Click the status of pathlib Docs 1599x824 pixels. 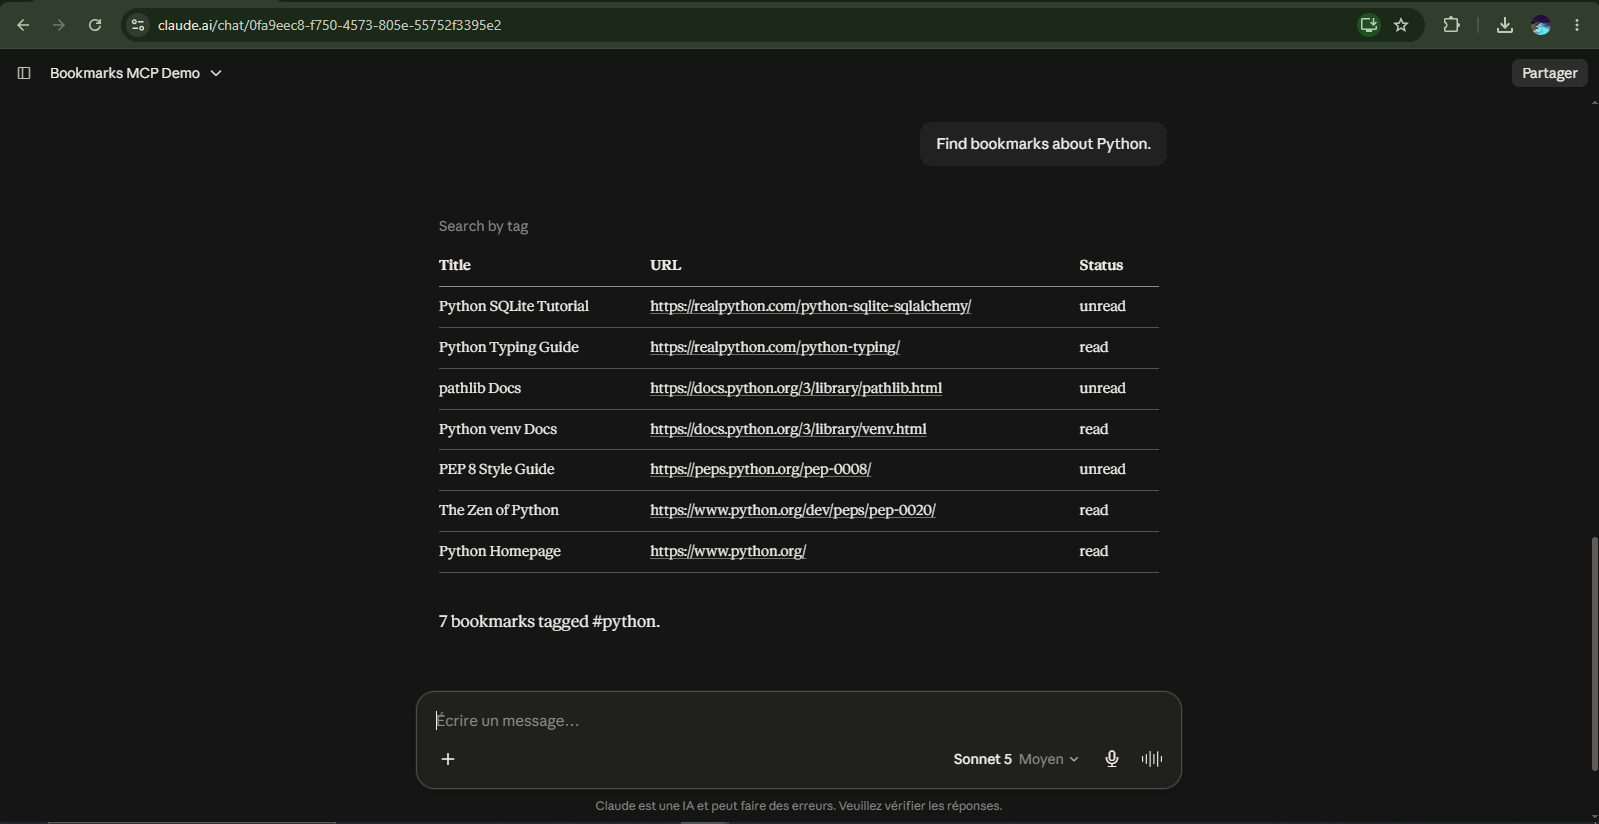tap(1102, 388)
